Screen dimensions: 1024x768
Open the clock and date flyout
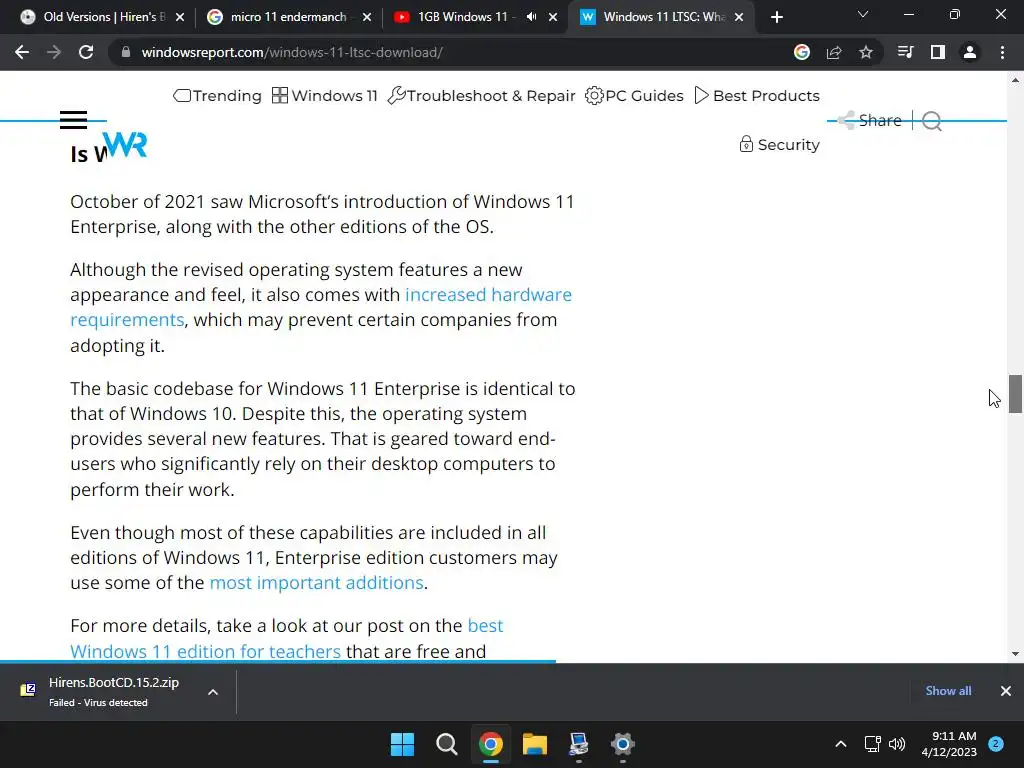[x=949, y=744]
